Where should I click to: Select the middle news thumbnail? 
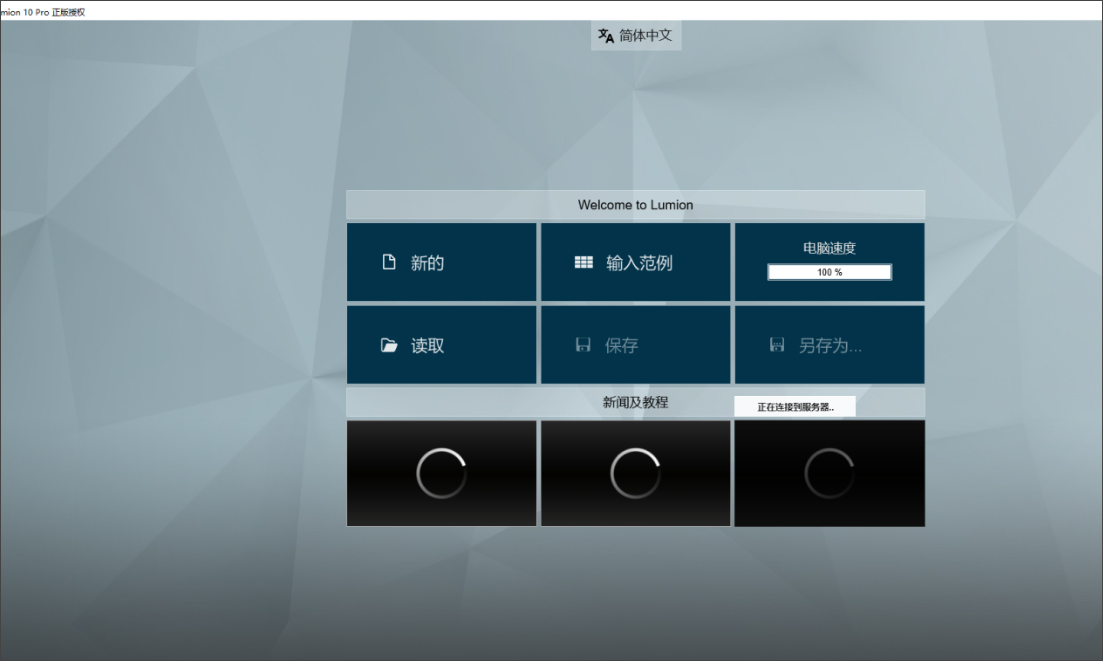636,471
